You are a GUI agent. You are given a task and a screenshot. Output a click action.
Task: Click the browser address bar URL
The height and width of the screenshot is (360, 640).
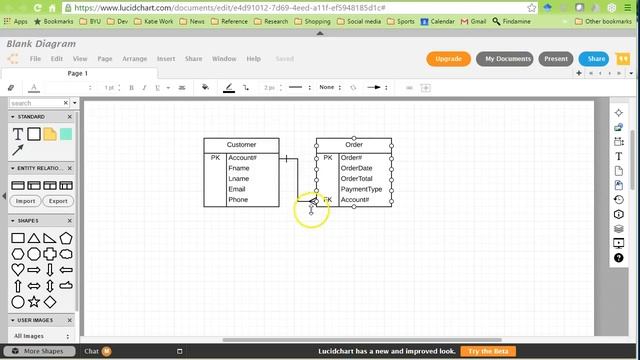pyautogui.click(x=231, y=8)
